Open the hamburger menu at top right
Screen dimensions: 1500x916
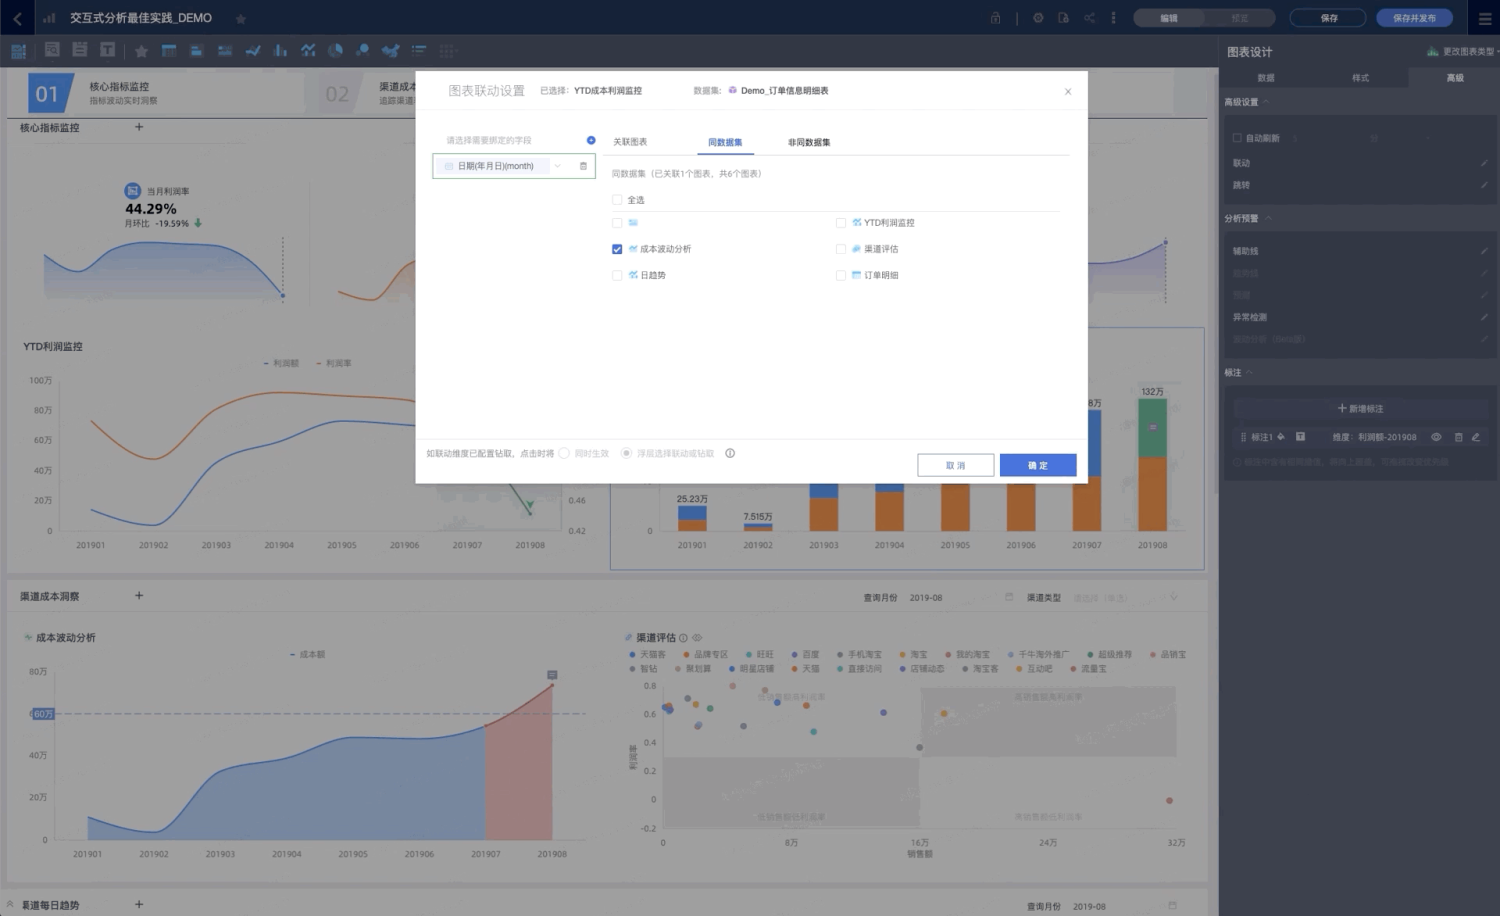coord(1485,18)
